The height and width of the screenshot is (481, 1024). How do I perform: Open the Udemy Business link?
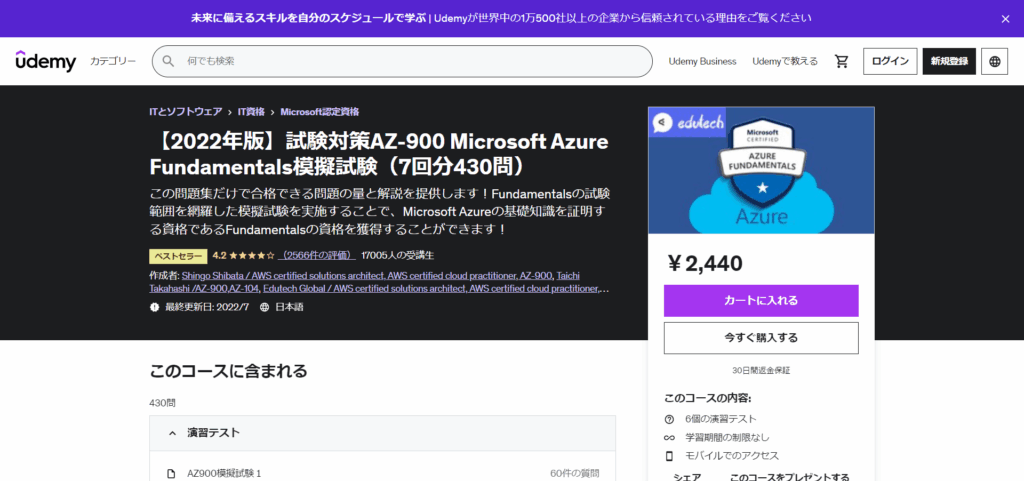tap(702, 61)
